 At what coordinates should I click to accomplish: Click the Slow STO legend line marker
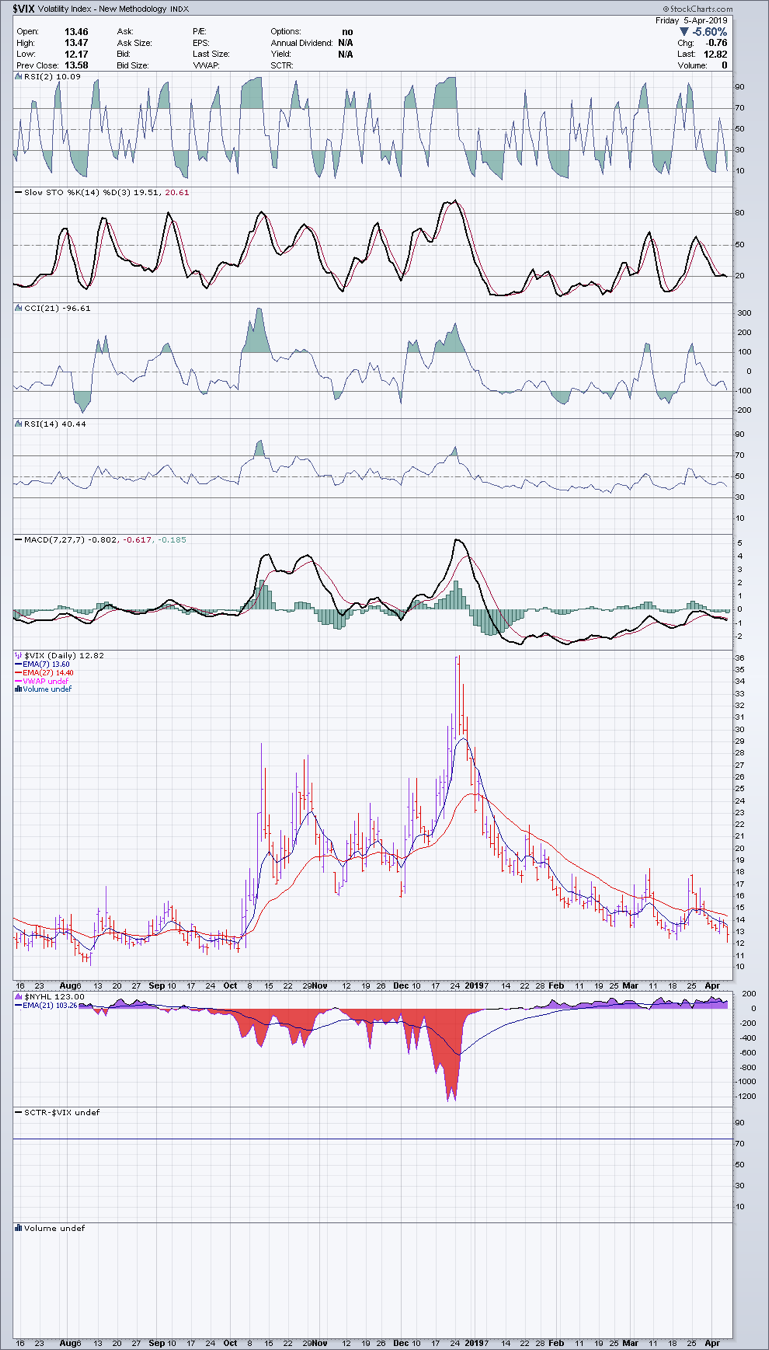coord(17,192)
